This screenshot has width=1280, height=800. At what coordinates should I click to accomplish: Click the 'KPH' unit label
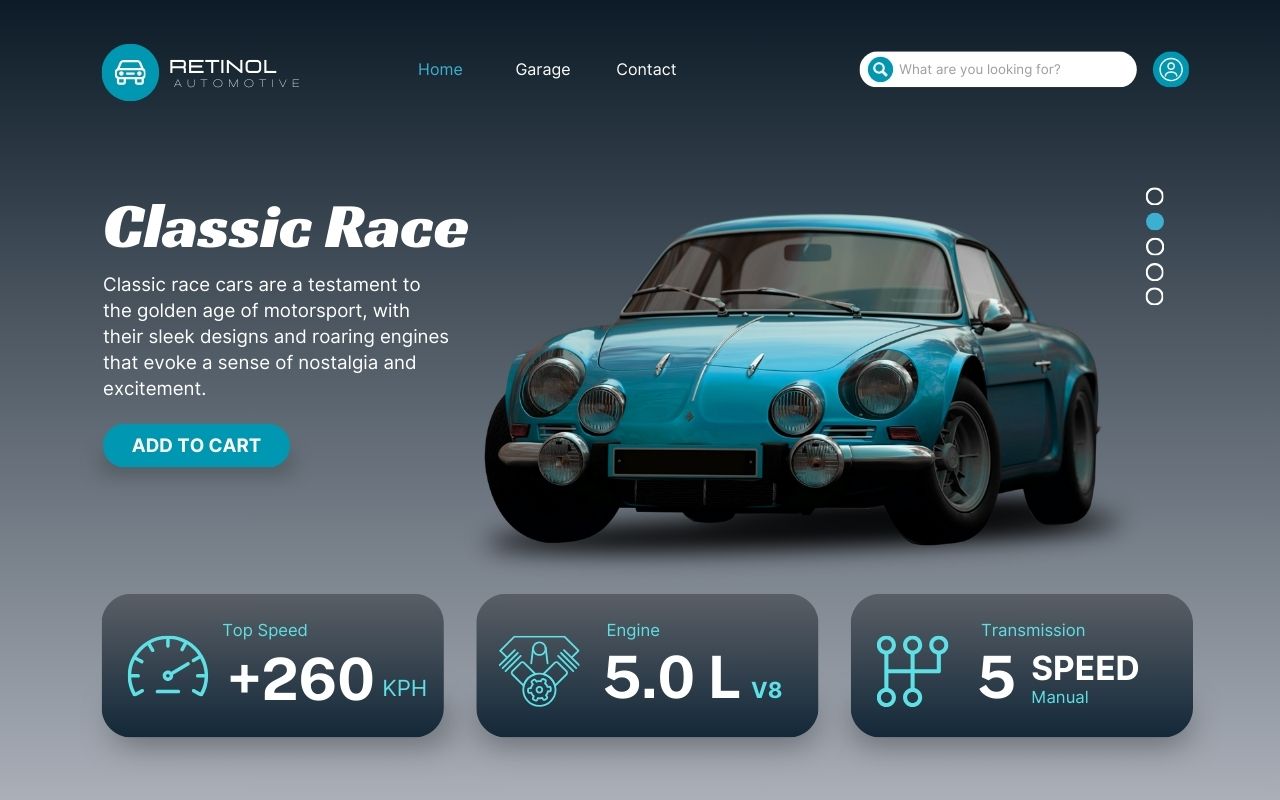pos(405,688)
